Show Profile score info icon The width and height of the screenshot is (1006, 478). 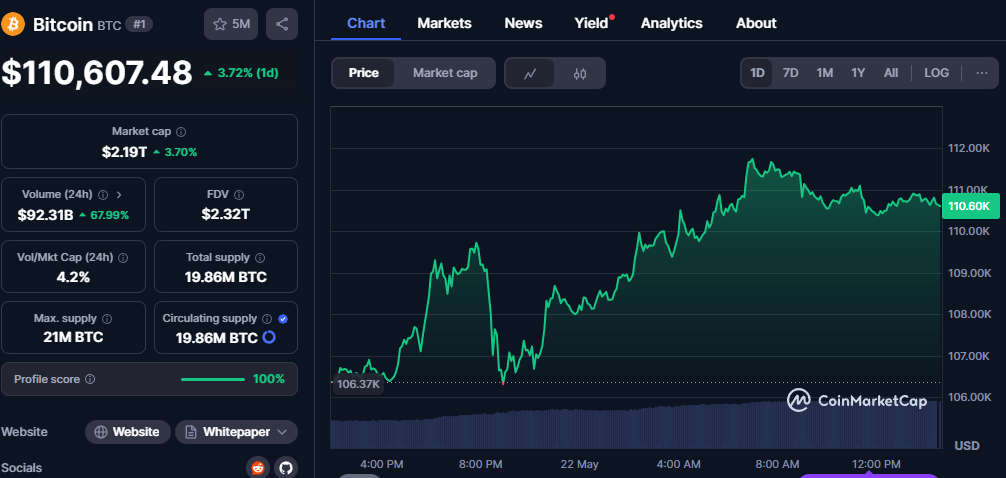pyautogui.click(x=90, y=379)
